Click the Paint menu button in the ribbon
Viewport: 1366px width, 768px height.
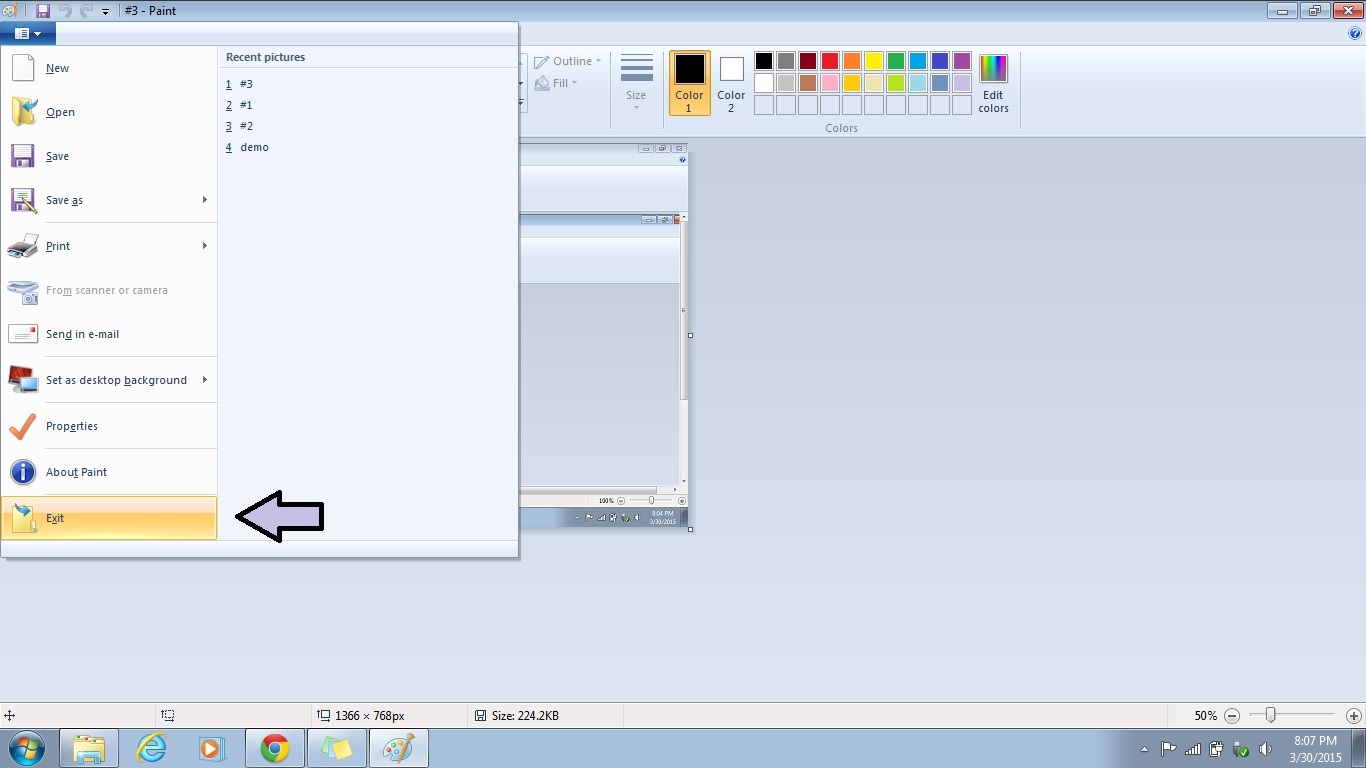click(28, 33)
